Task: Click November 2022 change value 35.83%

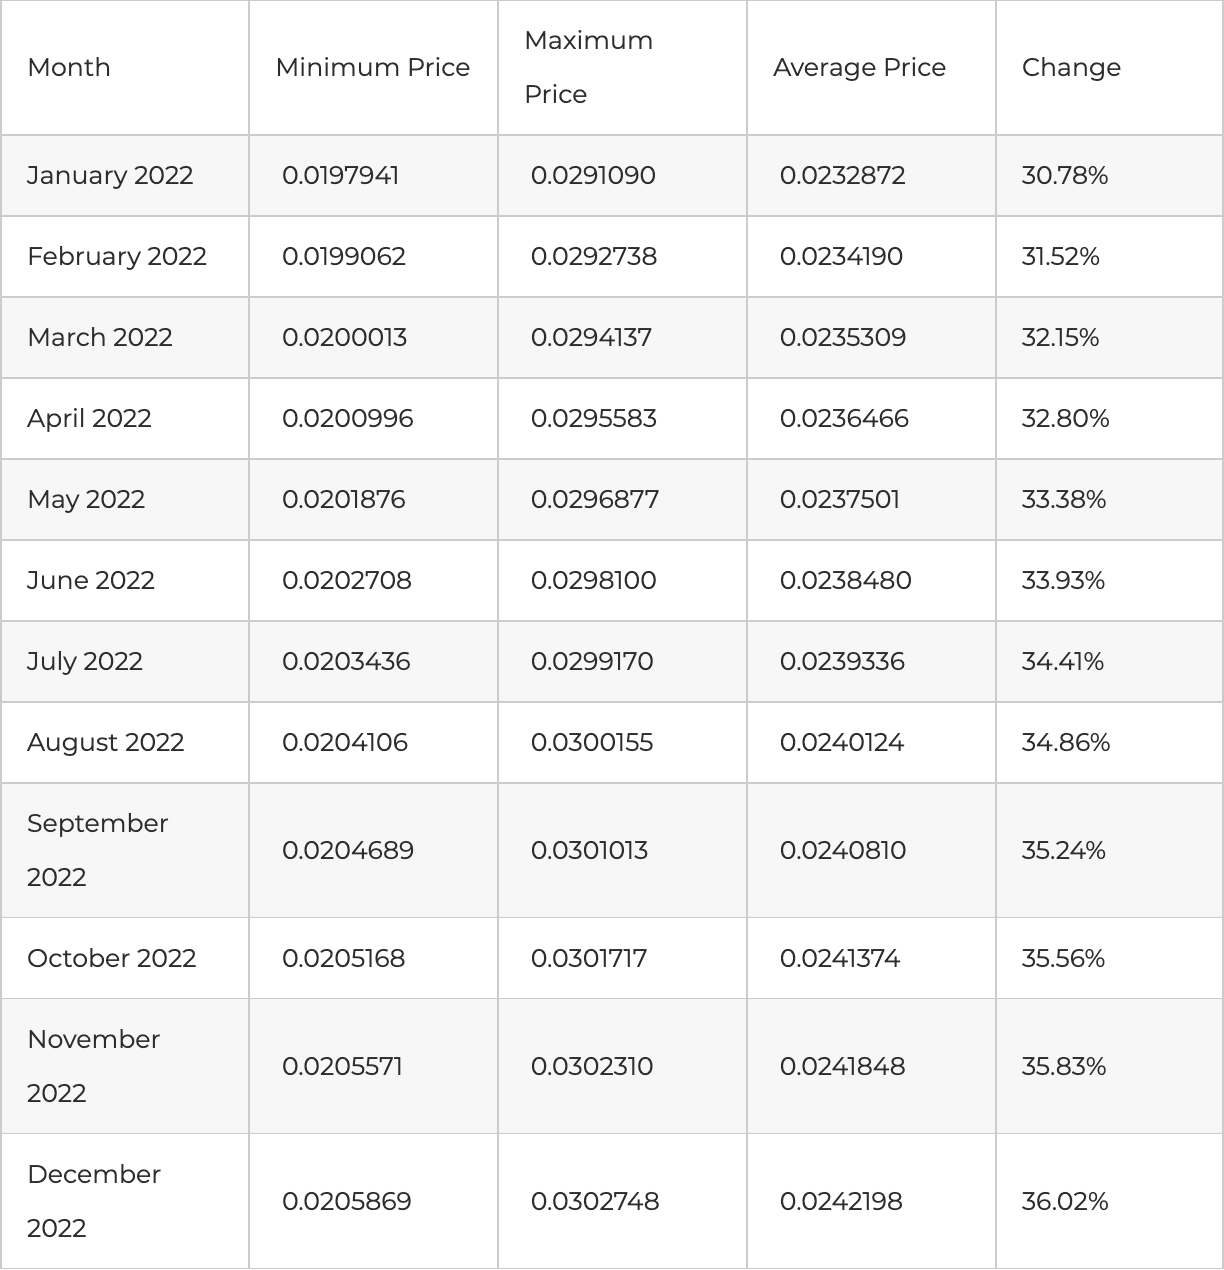Action: [x=1063, y=1066]
